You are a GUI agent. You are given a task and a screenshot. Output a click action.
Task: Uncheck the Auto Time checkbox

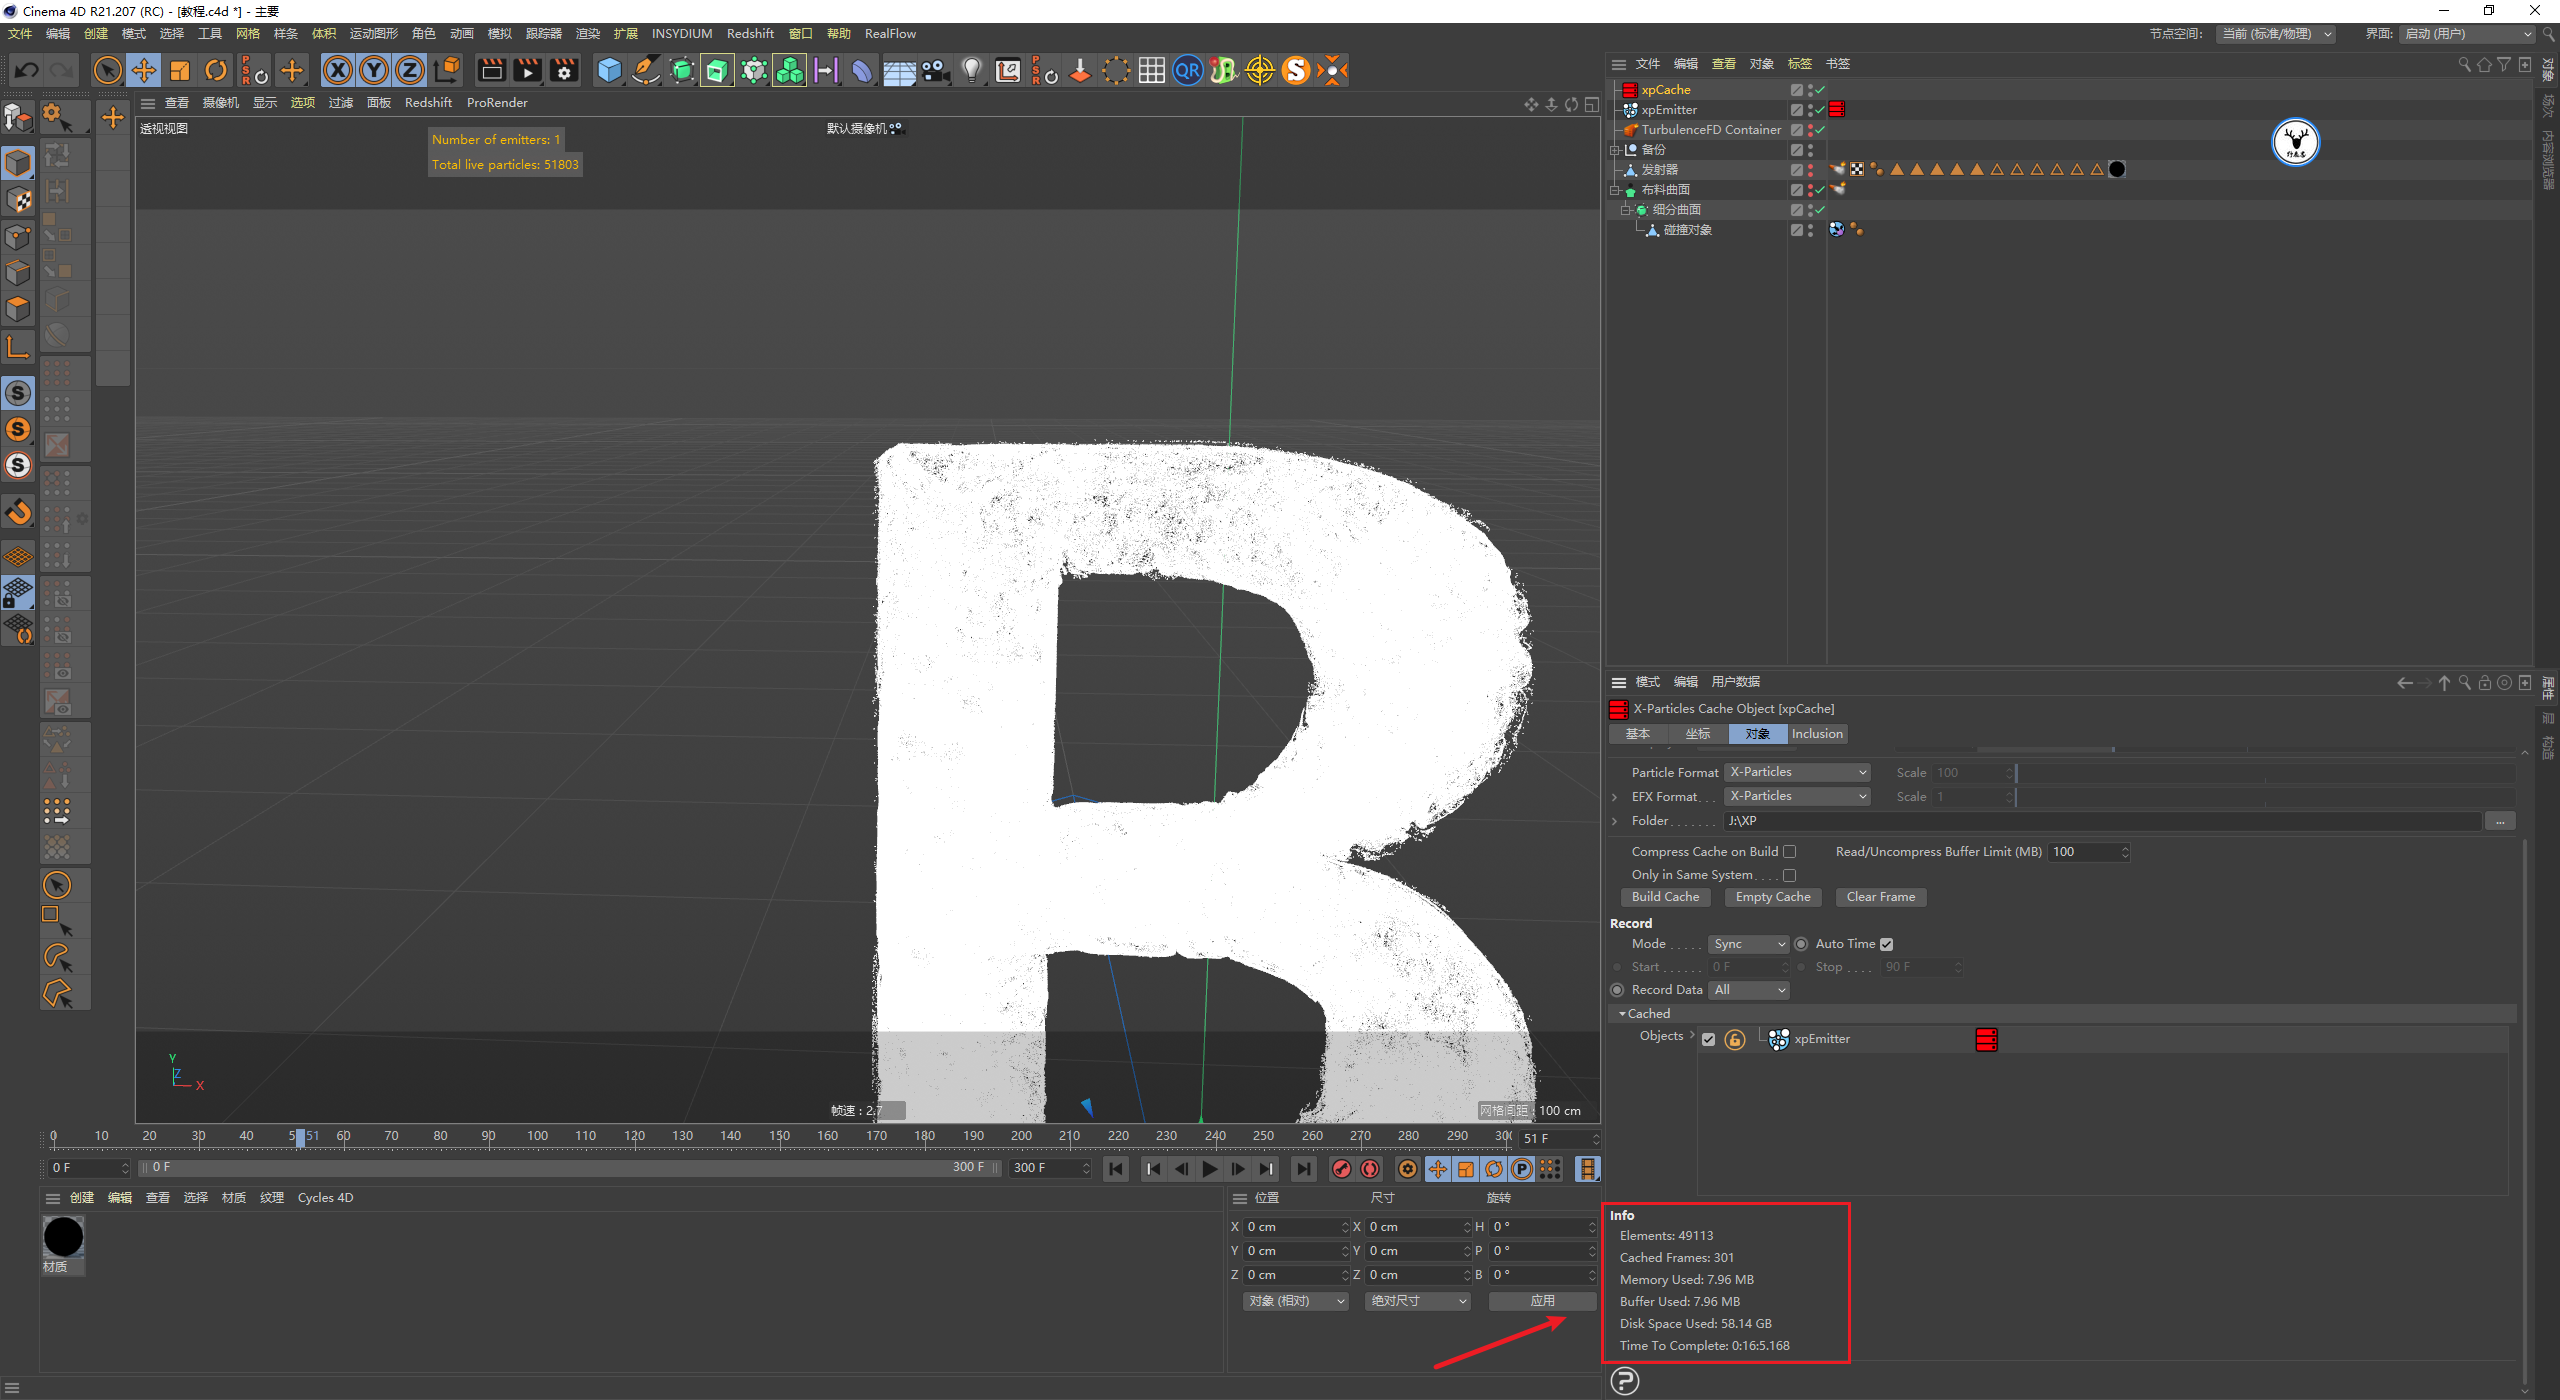(1886, 944)
